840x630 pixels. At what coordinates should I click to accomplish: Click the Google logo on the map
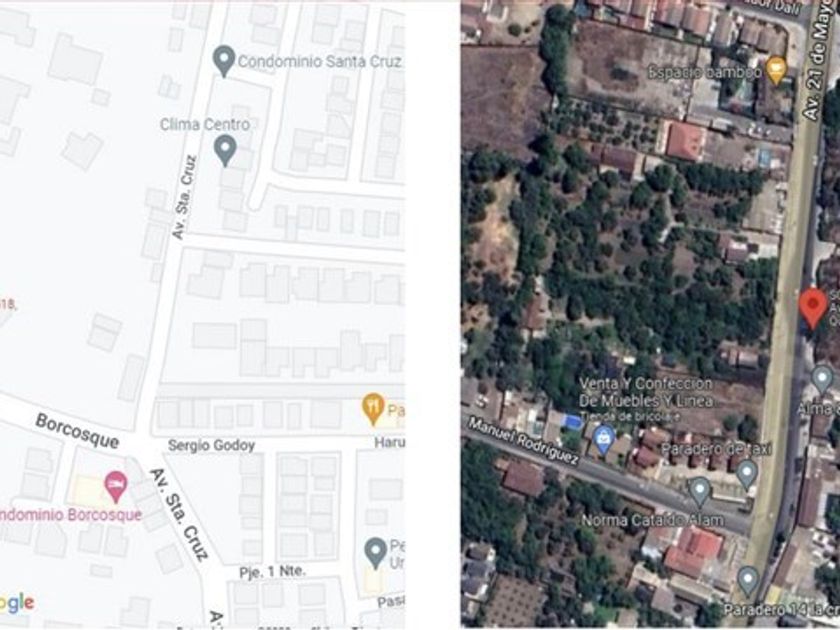(x=17, y=603)
